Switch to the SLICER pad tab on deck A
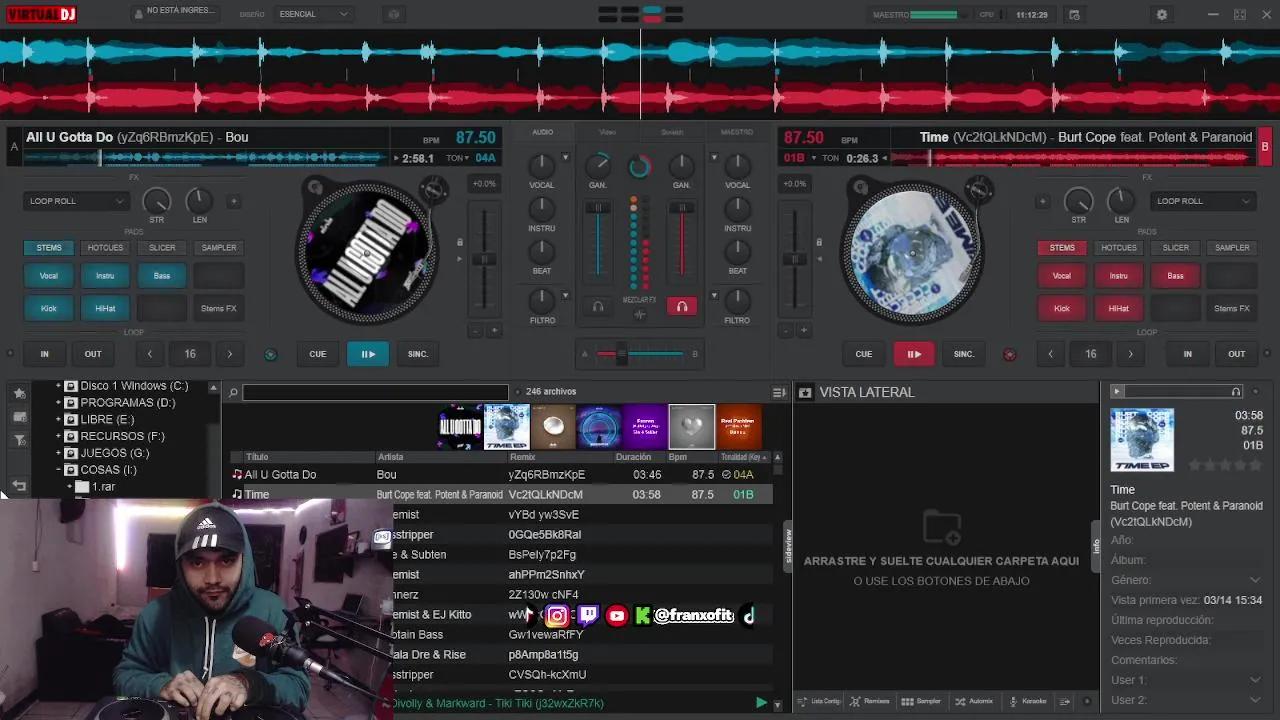The height and width of the screenshot is (720, 1280). (x=162, y=248)
